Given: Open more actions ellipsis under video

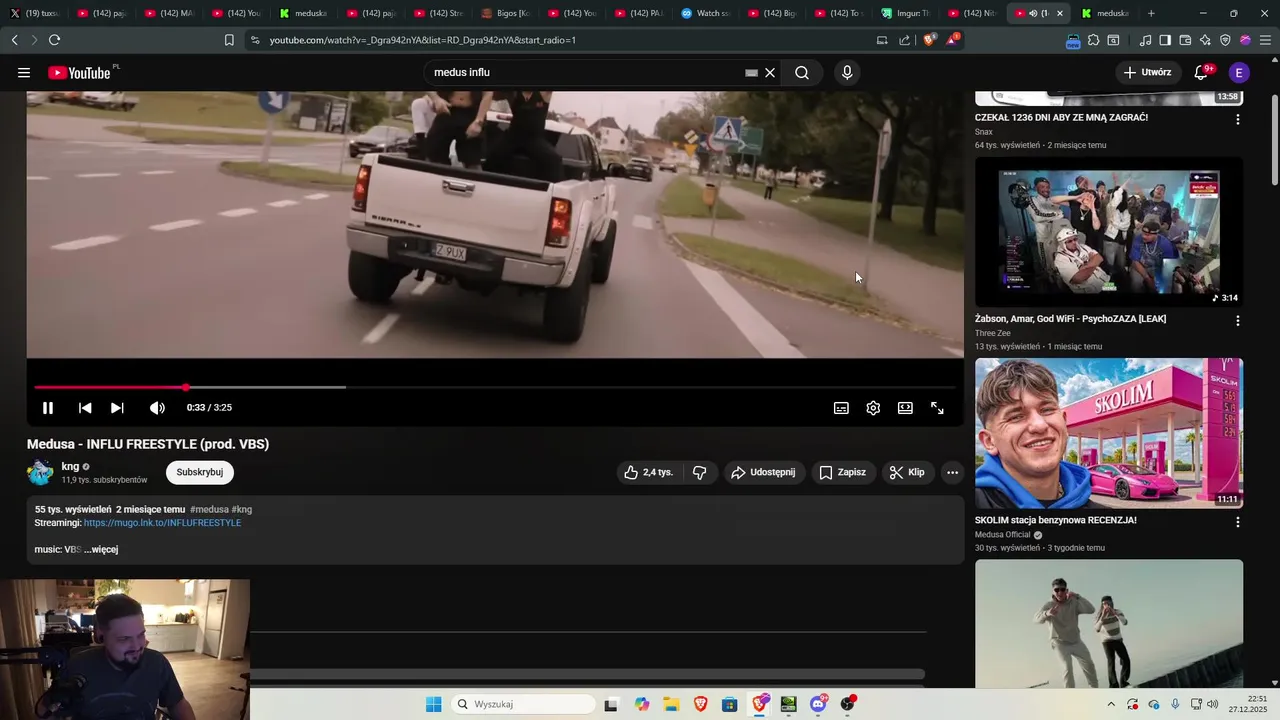Looking at the screenshot, I should coord(952,472).
